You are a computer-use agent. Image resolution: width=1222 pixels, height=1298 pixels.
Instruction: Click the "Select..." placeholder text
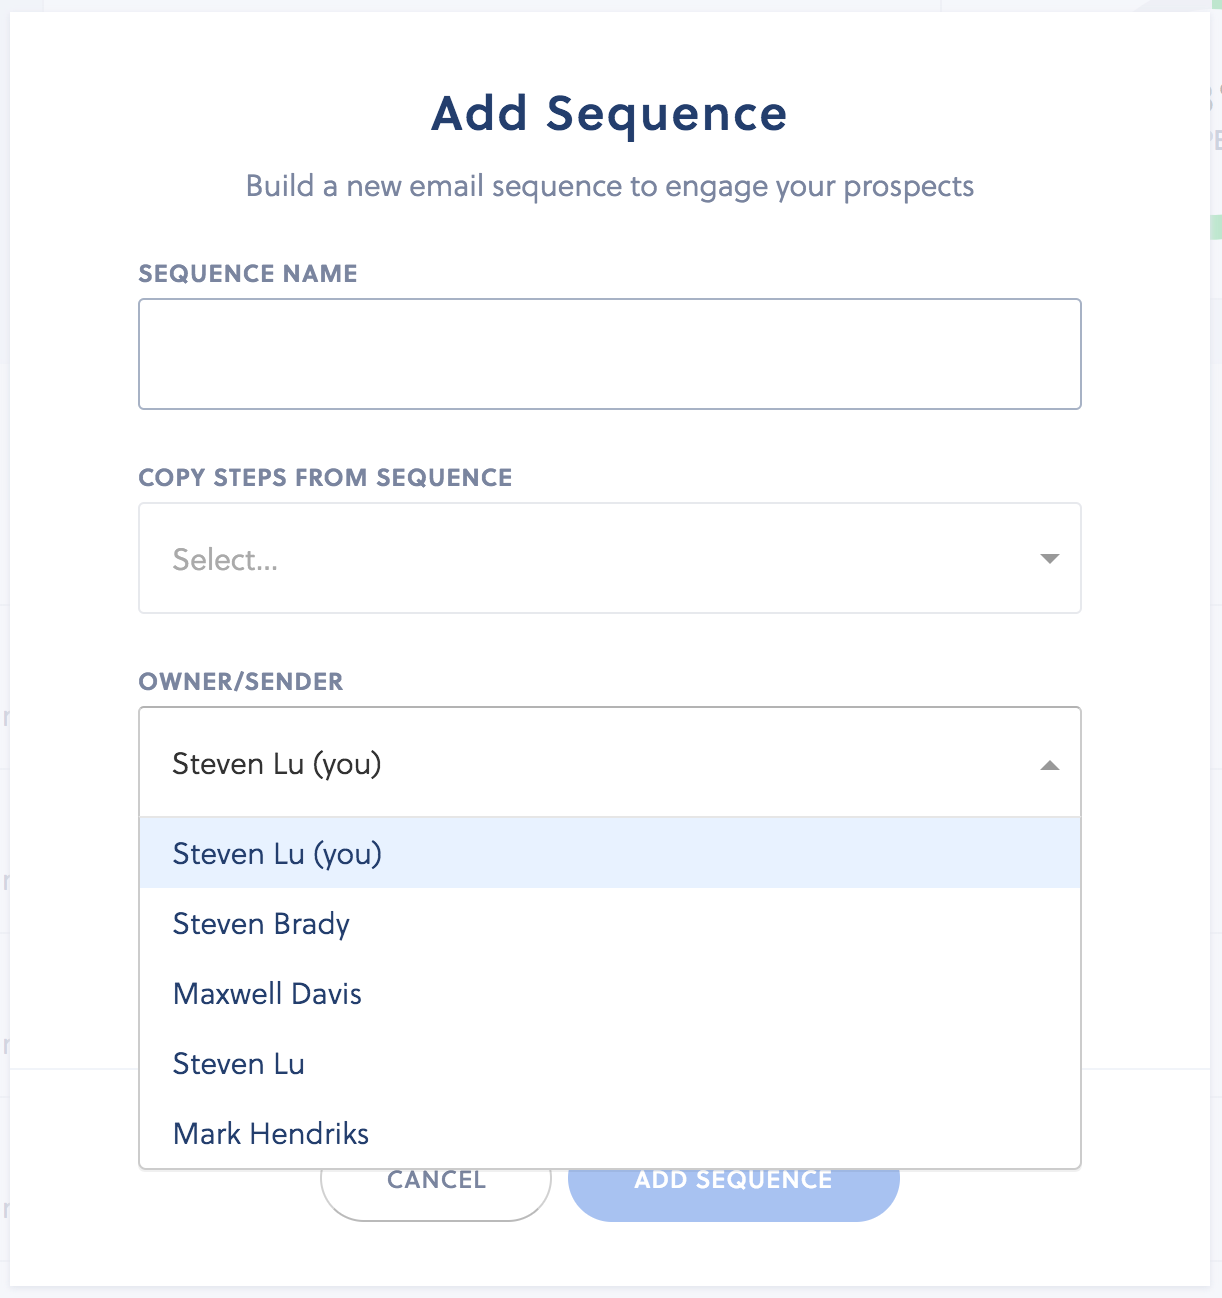click(225, 559)
